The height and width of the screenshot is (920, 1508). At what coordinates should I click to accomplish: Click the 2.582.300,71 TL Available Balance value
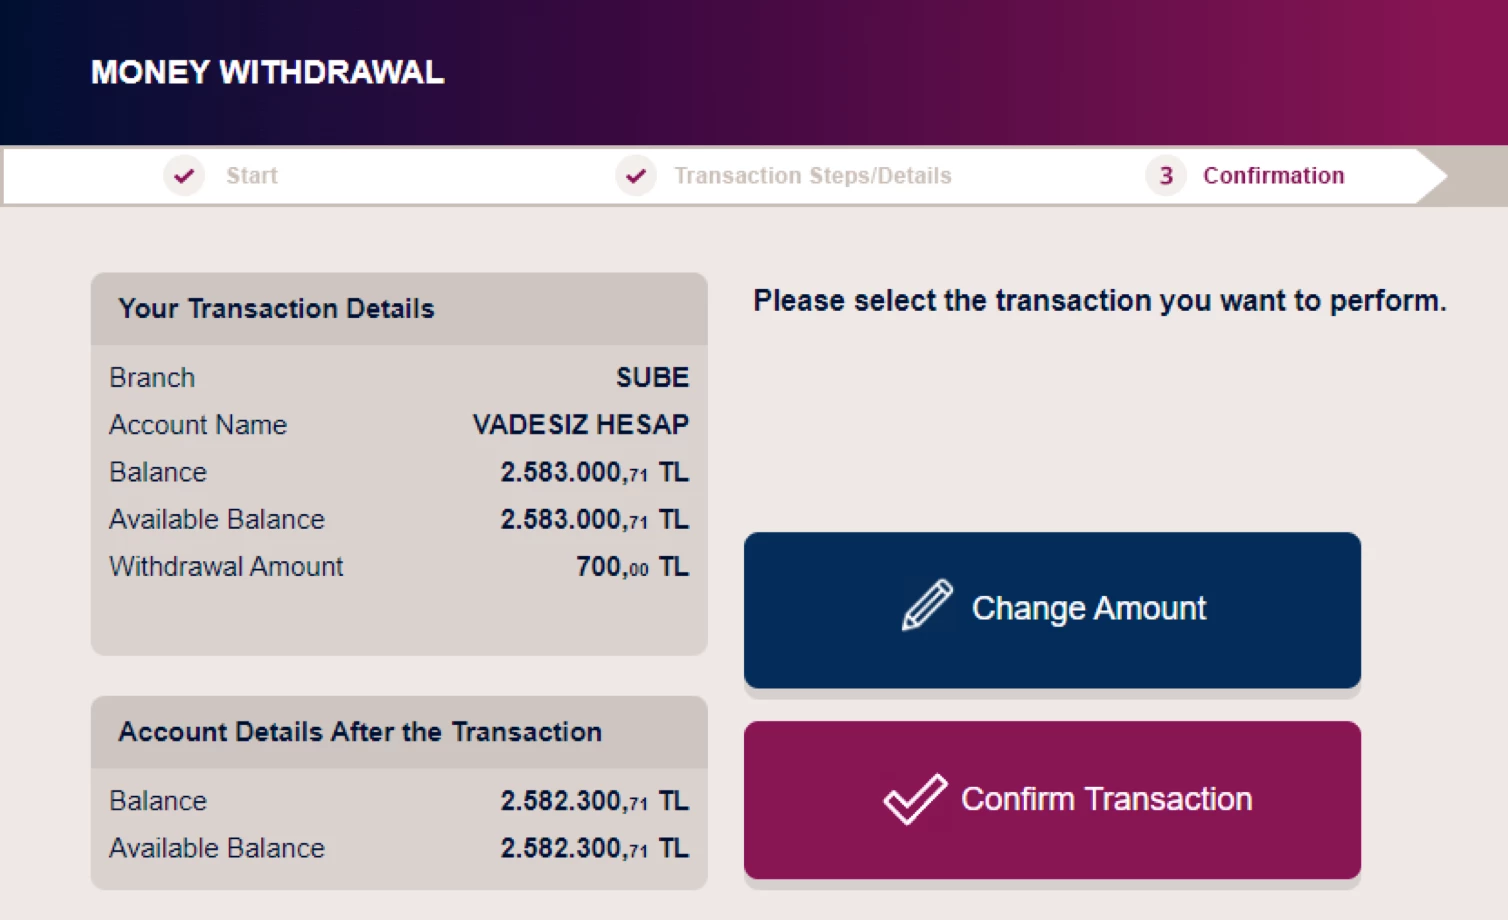594,848
